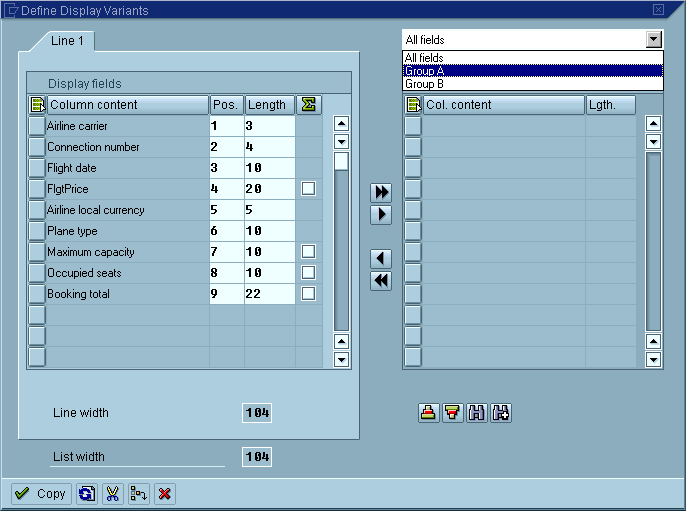Click the Copy button
This screenshot has height=511, width=686.
[x=41, y=494]
